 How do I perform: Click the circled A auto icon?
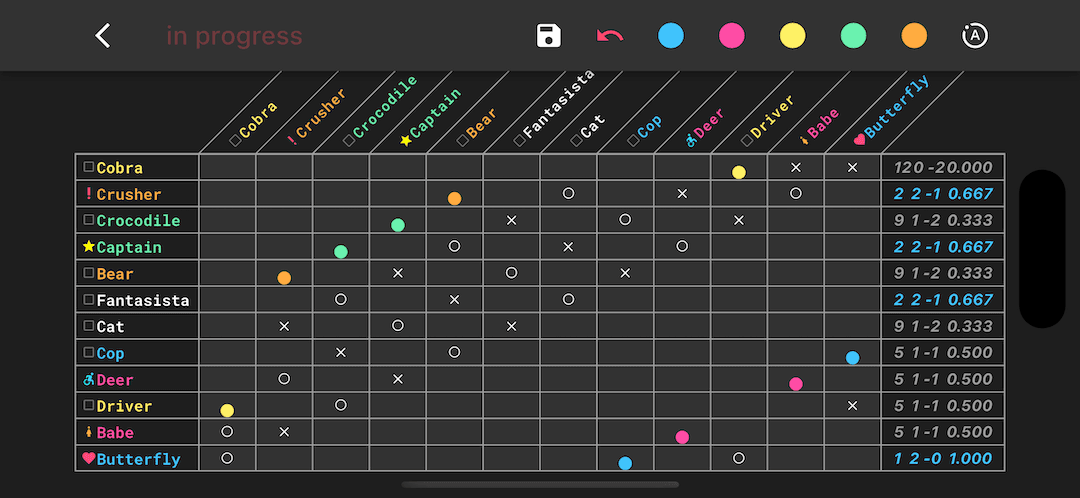click(975, 36)
